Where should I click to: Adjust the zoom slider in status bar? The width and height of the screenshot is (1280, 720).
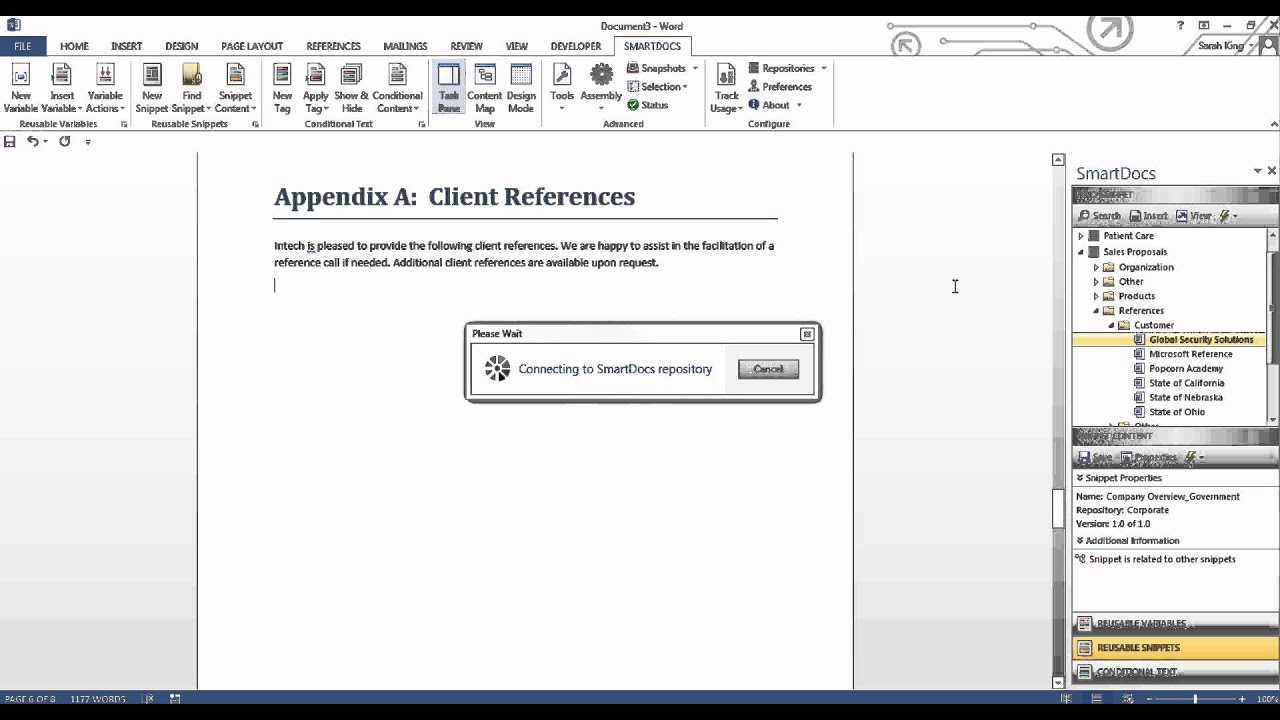(x=1195, y=699)
